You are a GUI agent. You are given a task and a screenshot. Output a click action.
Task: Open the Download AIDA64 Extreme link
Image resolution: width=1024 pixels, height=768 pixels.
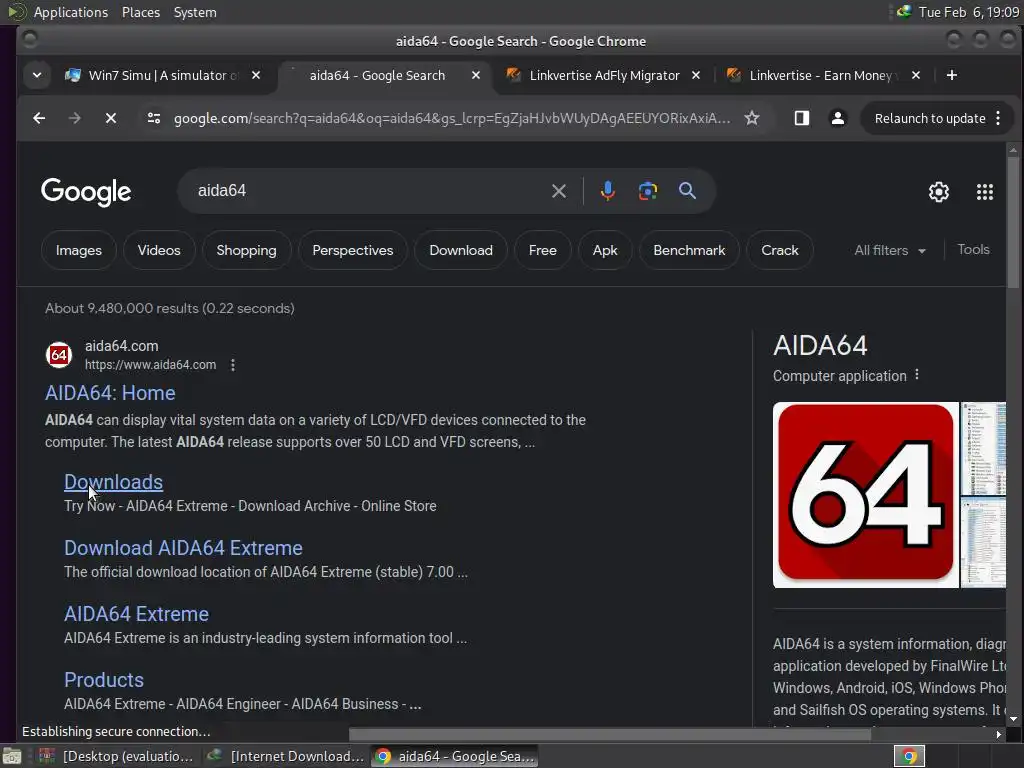pos(183,548)
